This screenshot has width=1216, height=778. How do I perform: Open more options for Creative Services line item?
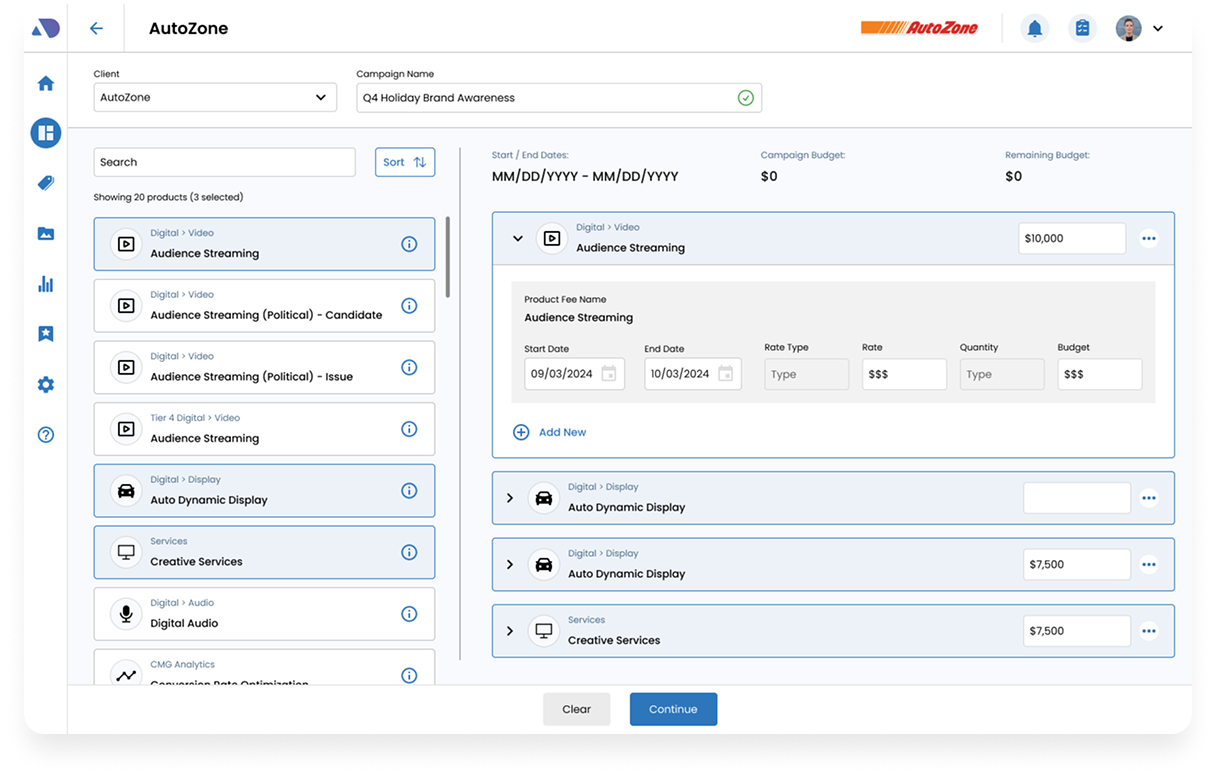(x=1149, y=631)
